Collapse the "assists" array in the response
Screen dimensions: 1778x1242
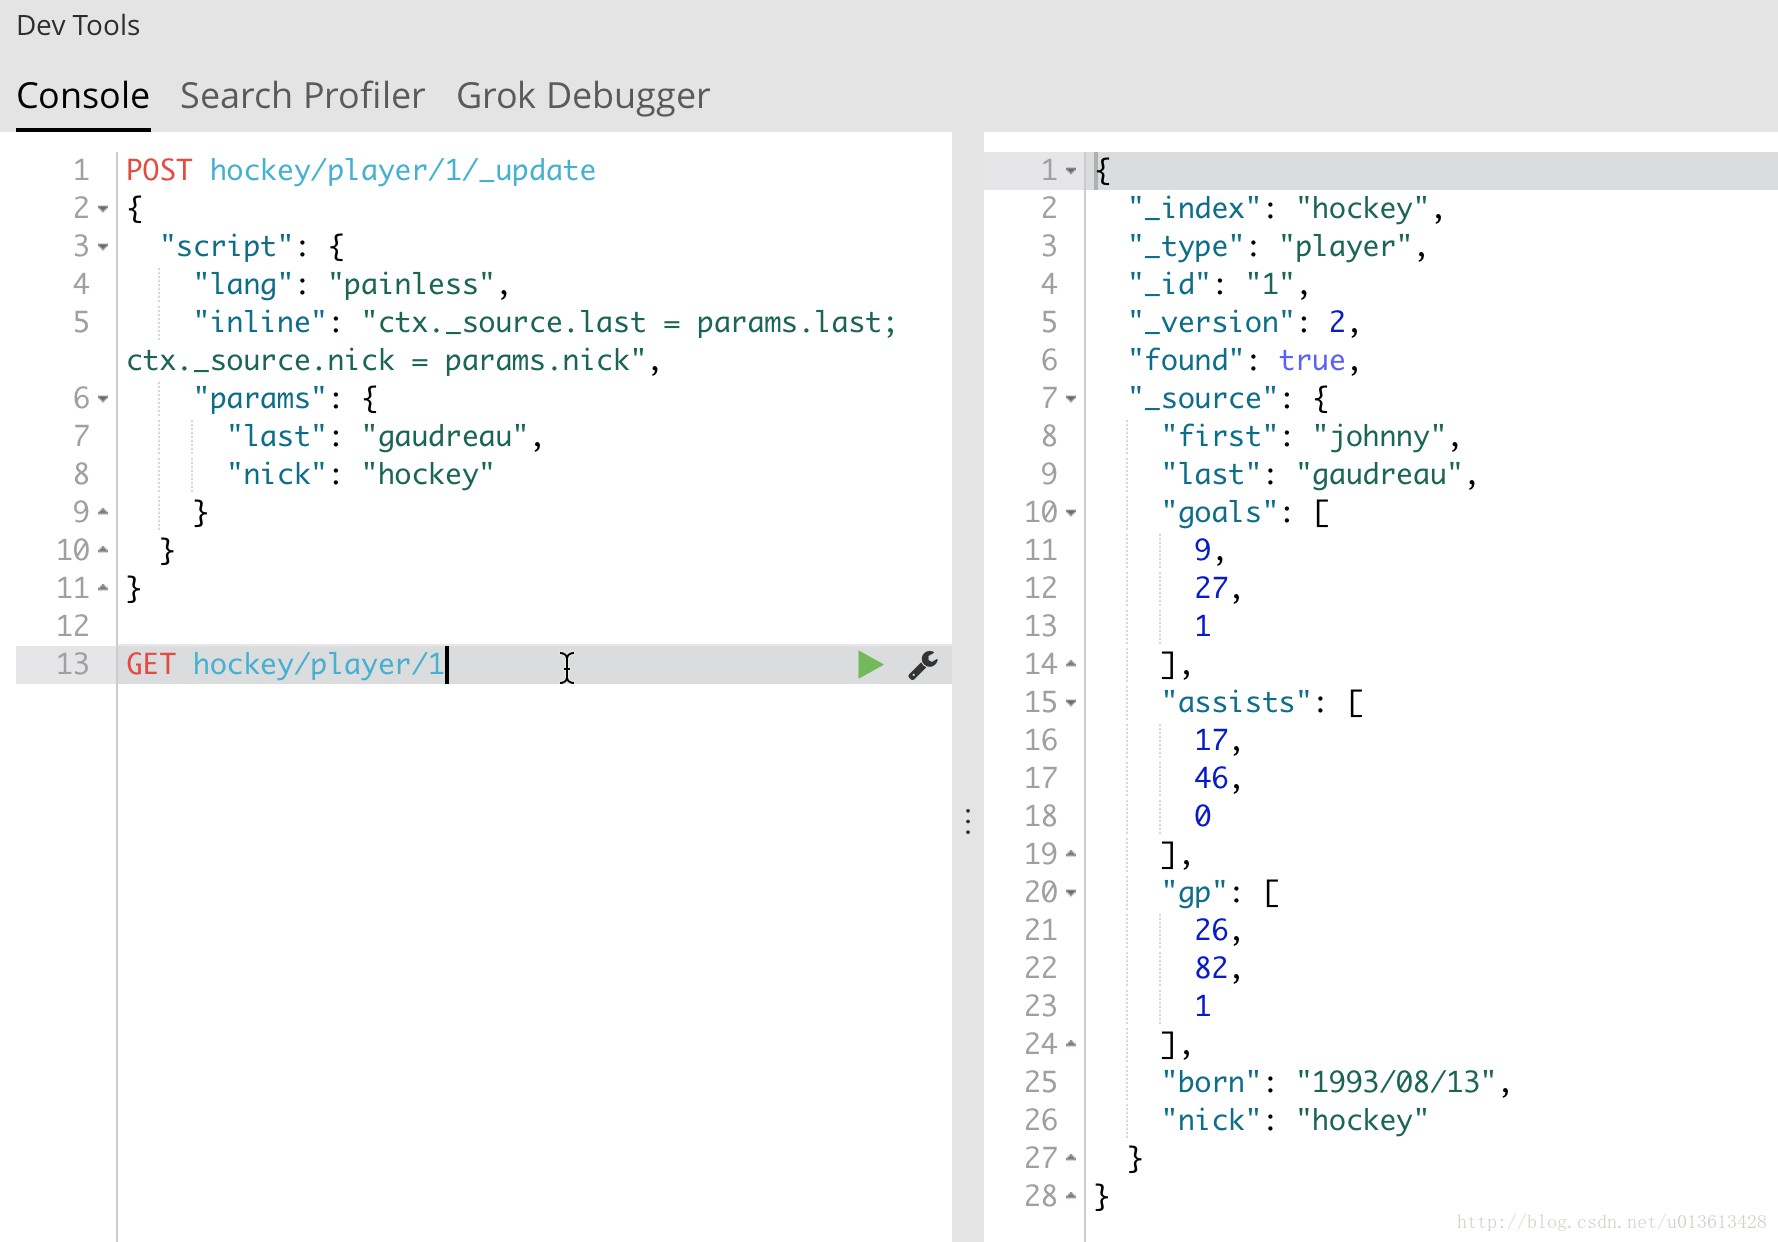pos(1071,703)
